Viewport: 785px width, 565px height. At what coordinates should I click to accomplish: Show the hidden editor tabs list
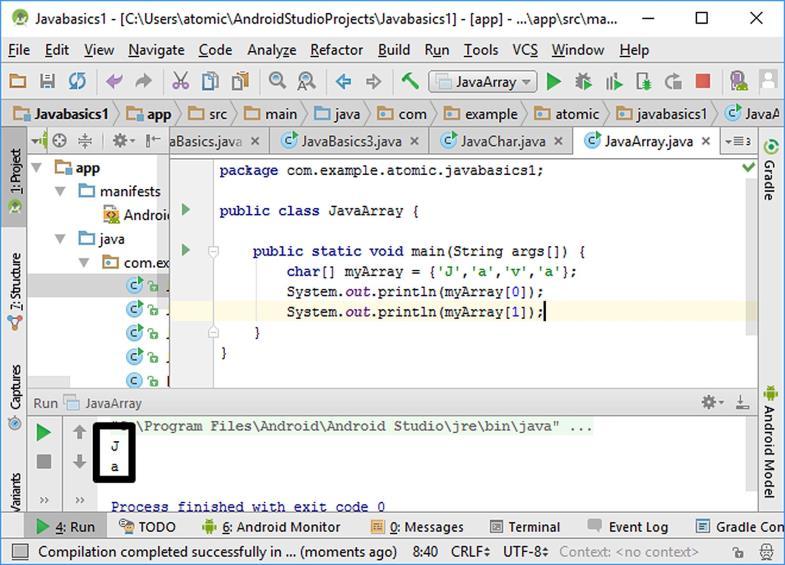738,141
